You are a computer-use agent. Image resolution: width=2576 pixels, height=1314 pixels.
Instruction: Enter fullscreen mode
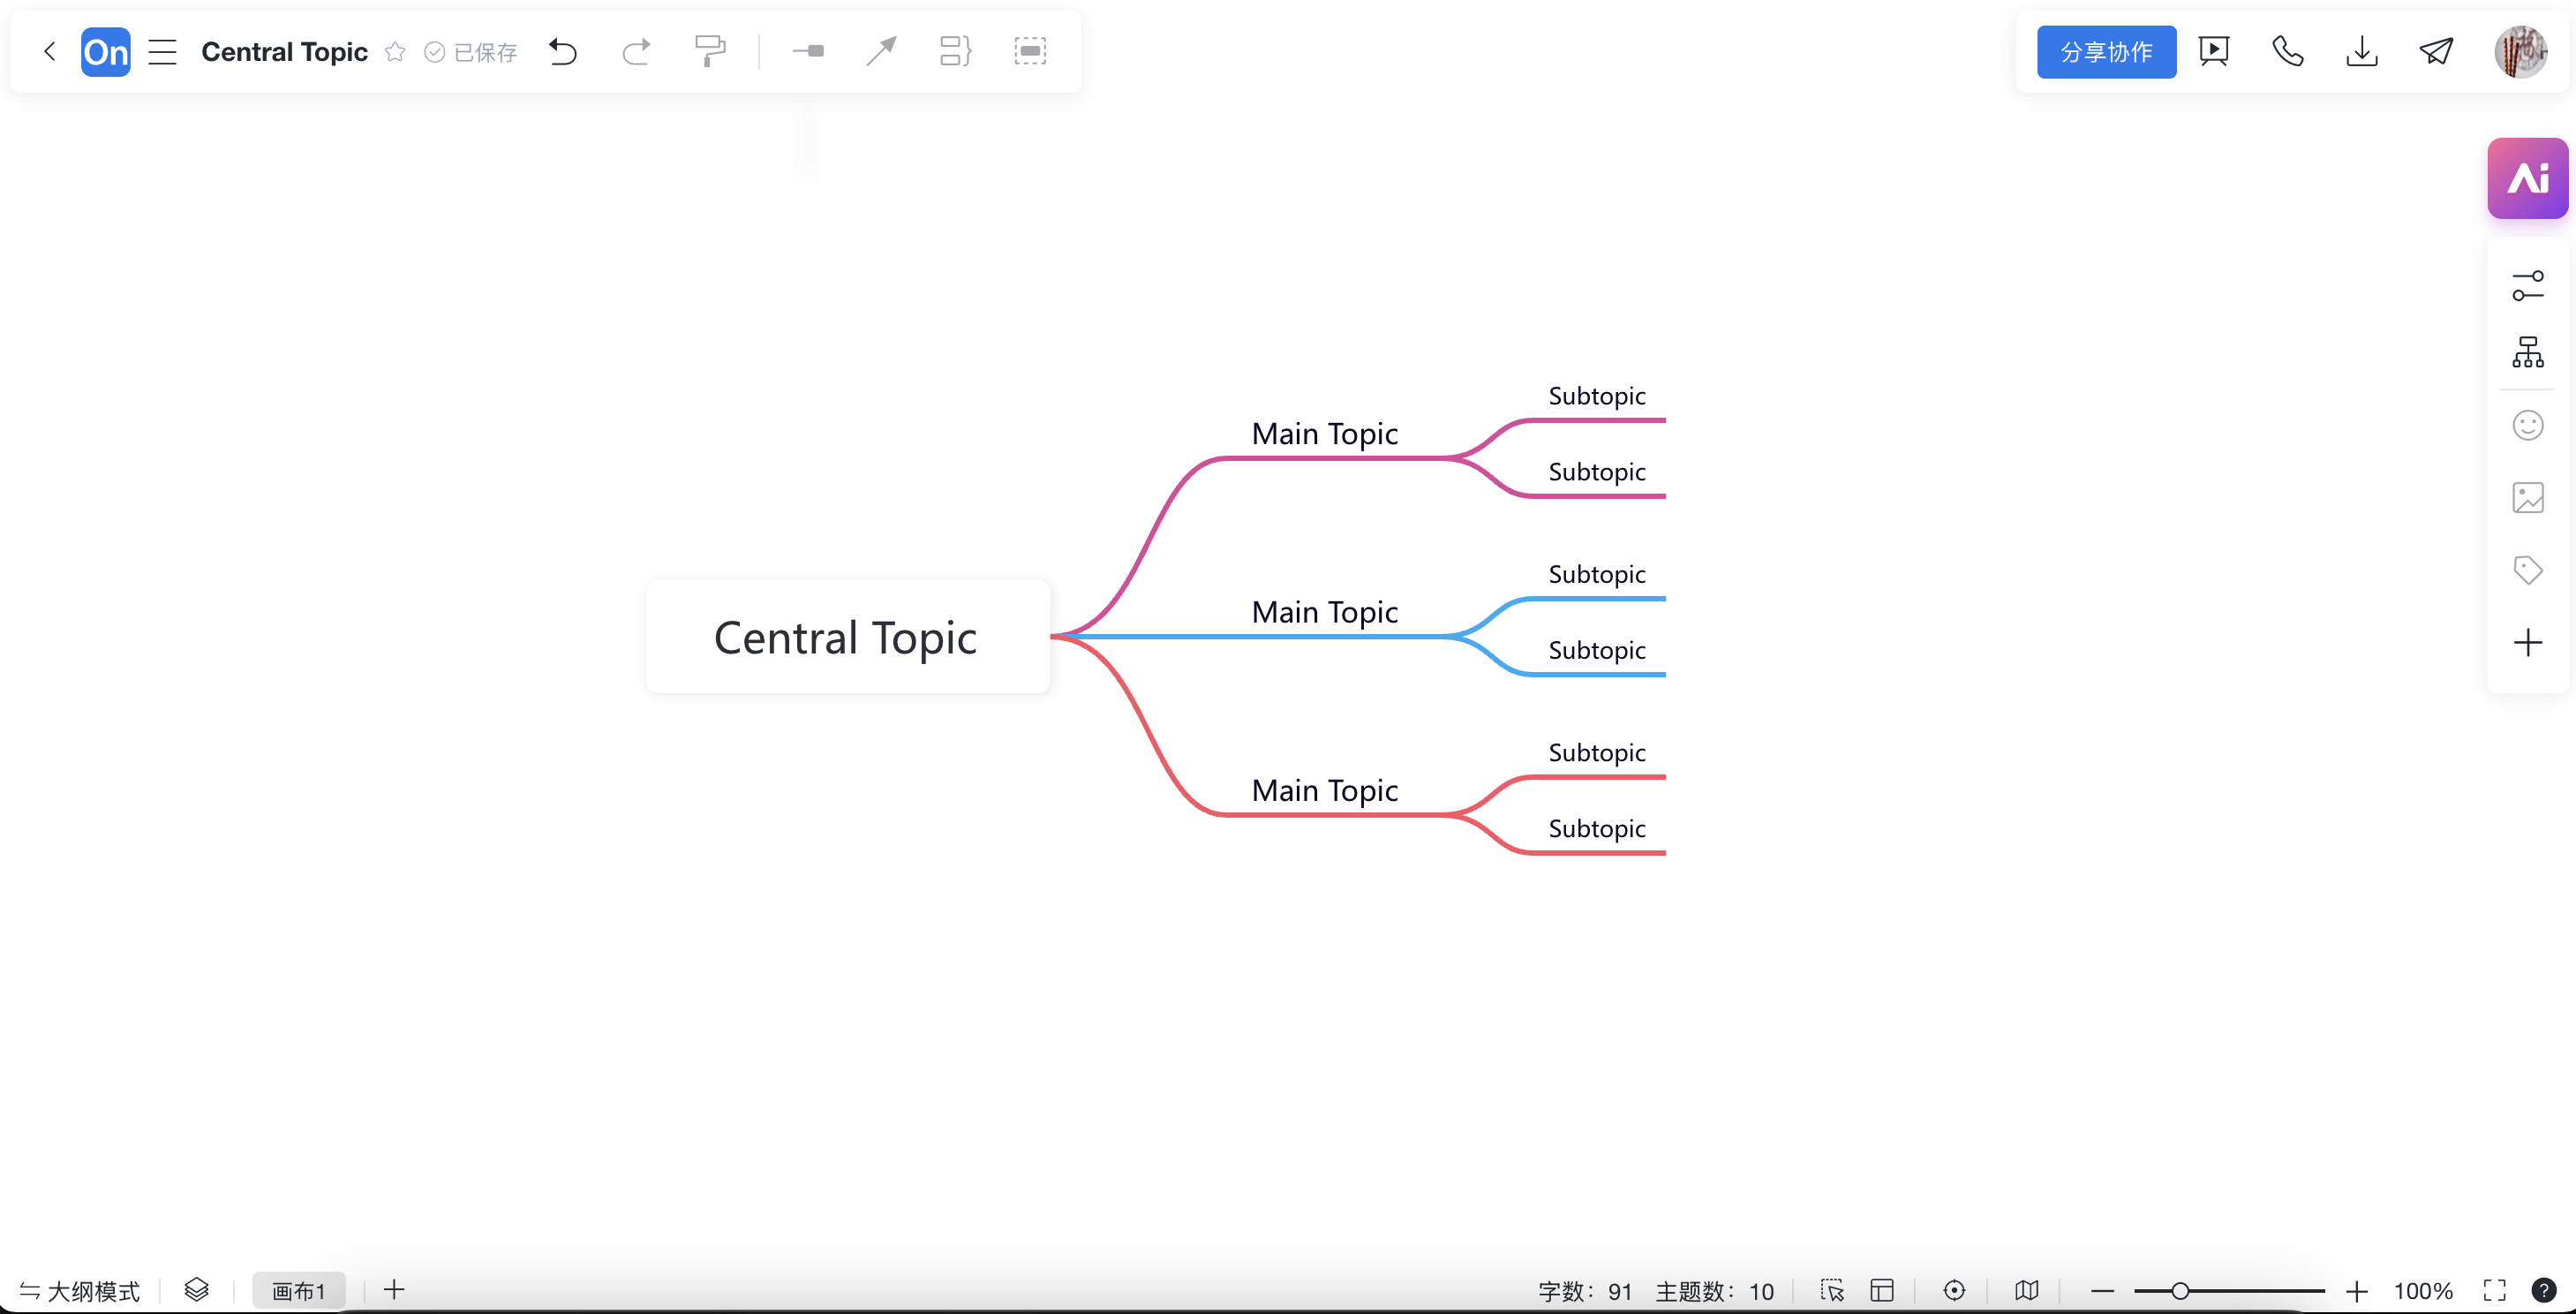click(x=2495, y=1291)
